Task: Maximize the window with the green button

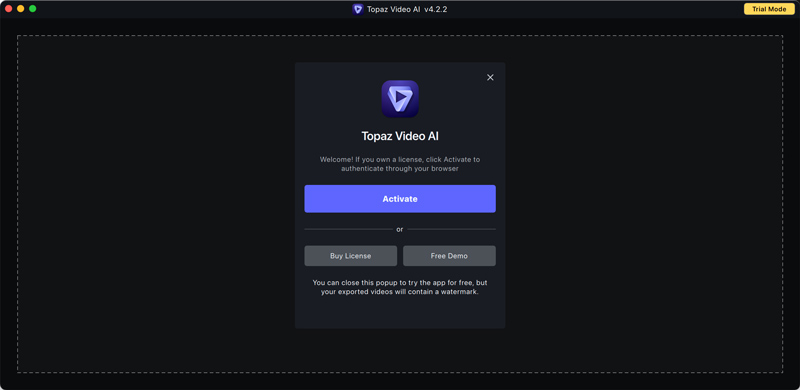Action: click(x=33, y=9)
